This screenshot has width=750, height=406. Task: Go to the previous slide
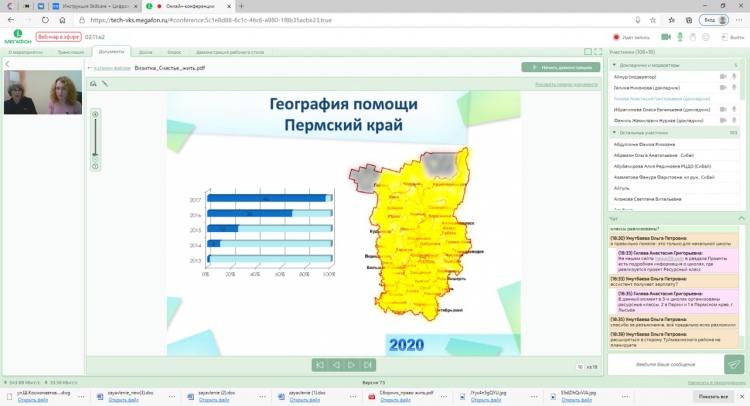(x=336, y=365)
